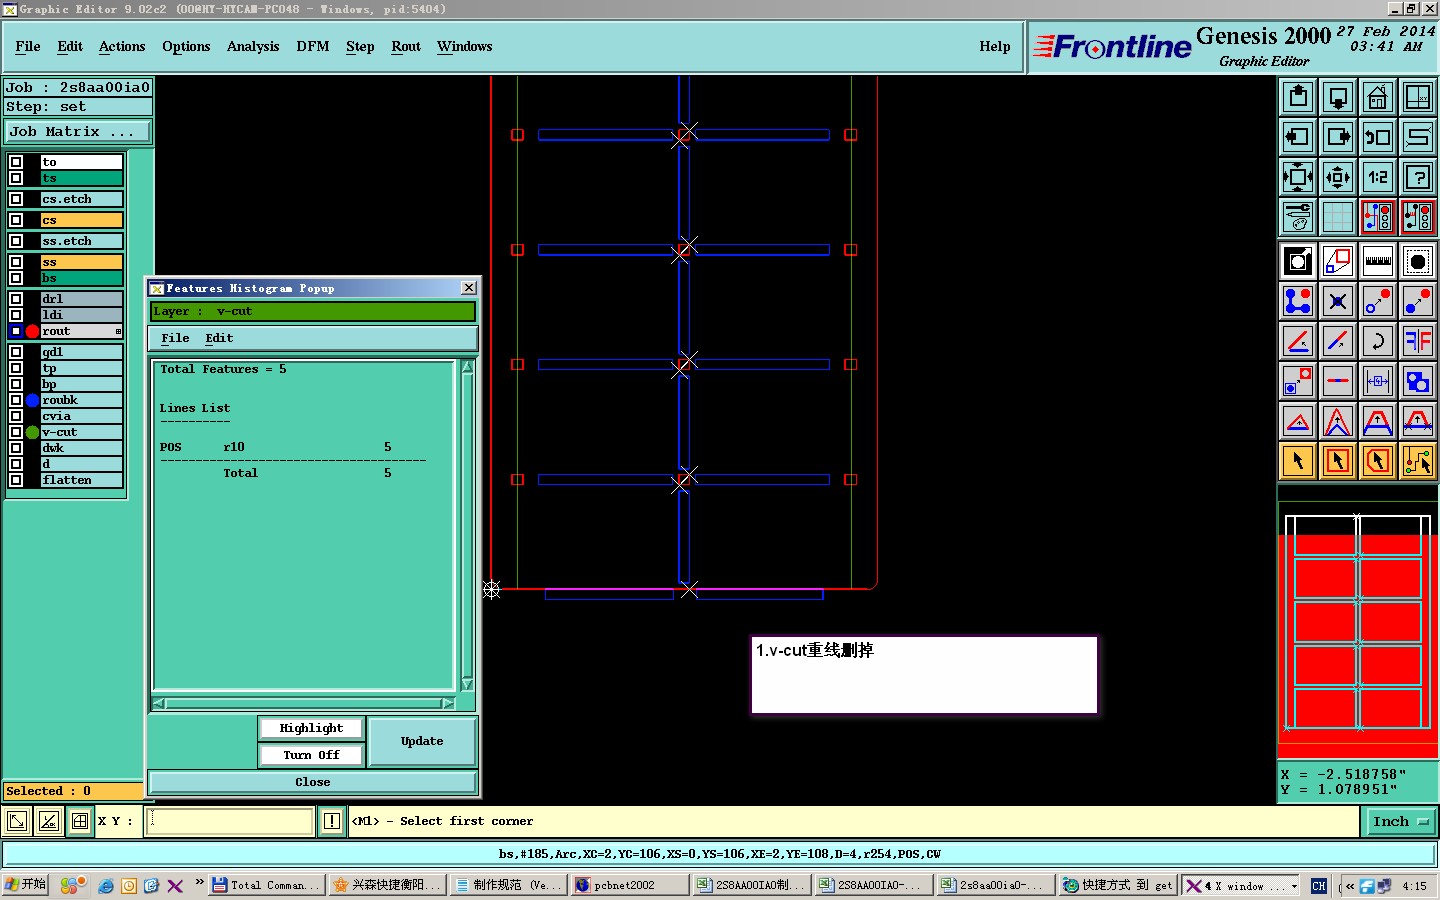Click the exclamation mark button beside XY field

coord(332,822)
